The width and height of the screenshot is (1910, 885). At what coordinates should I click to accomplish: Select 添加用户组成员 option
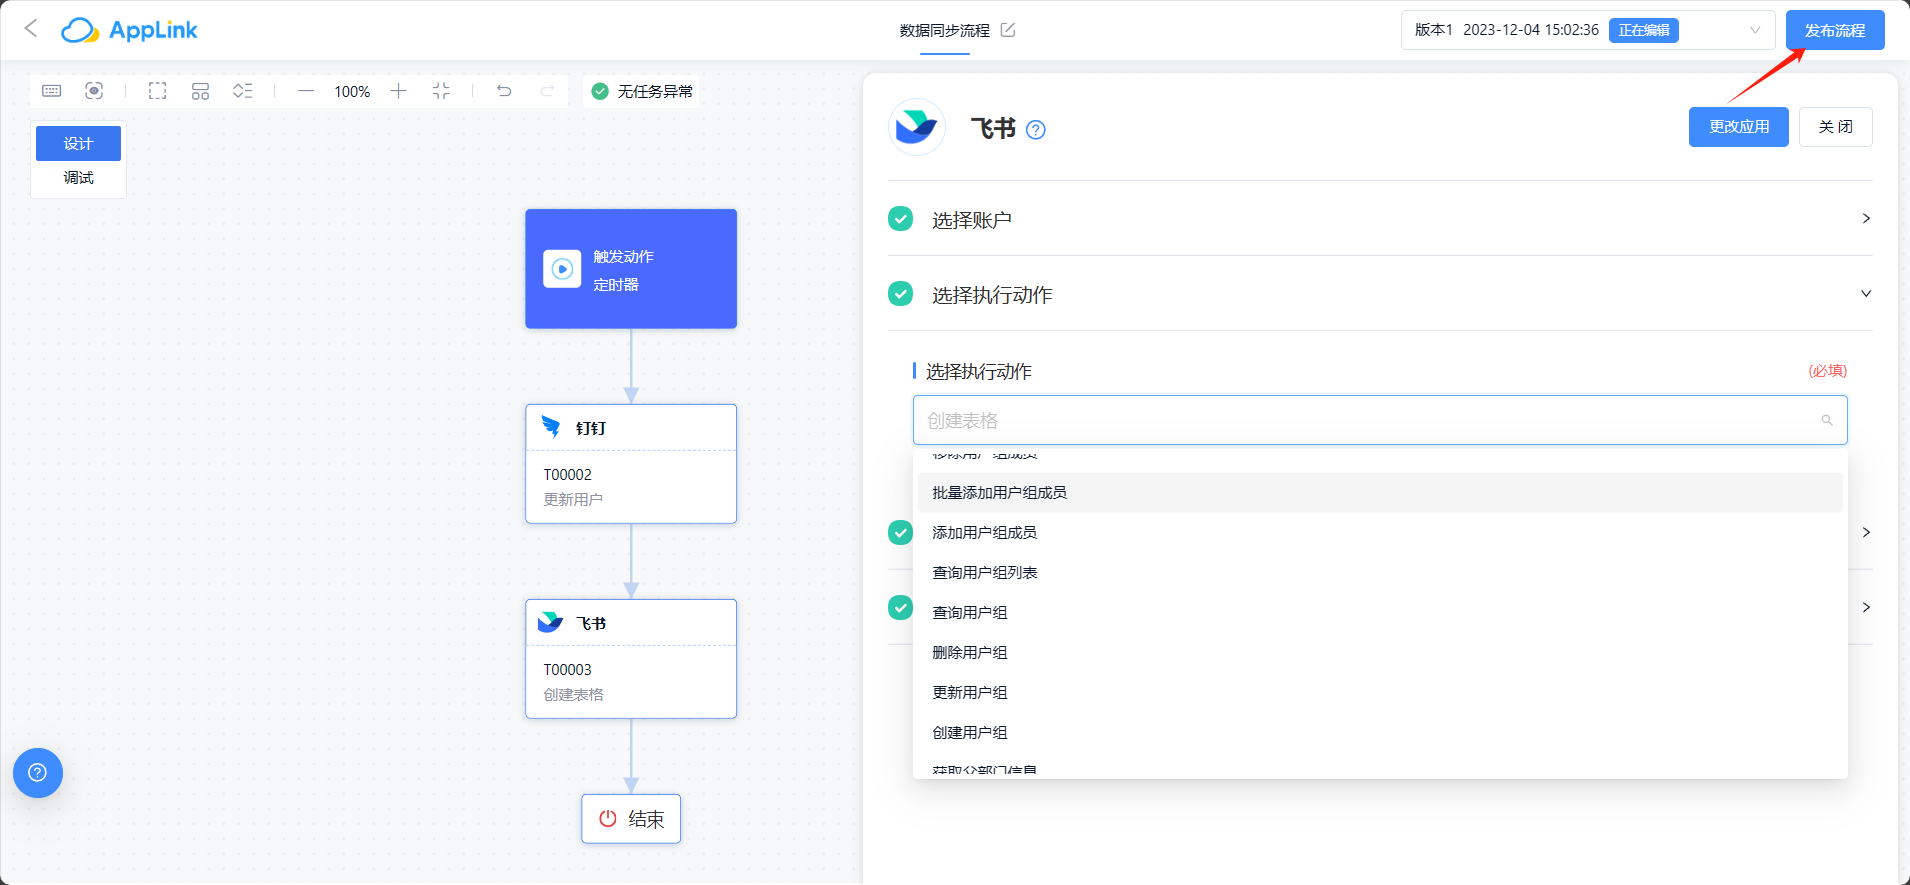[x=1380, y=533]
